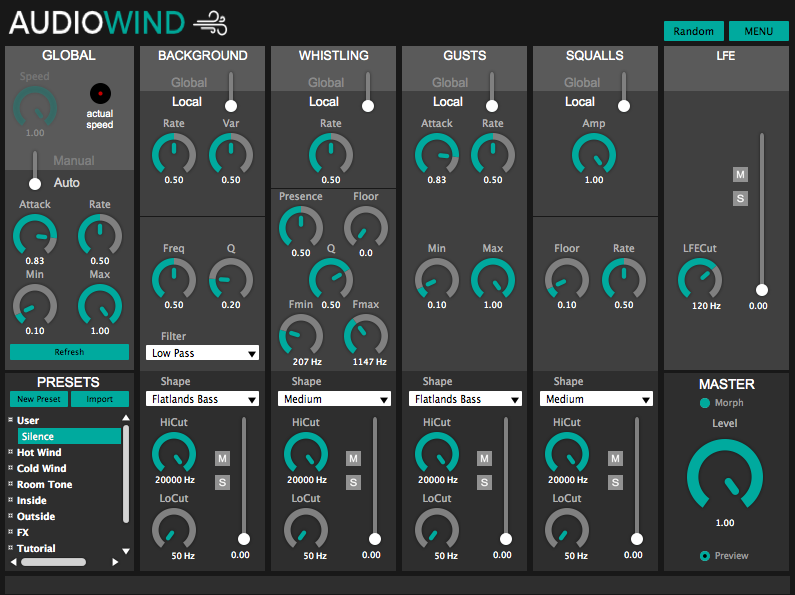795x595 pixels.
Task: Open the Gusts Shape Flatlands Bass dropdown
Action: pos(465,399)
